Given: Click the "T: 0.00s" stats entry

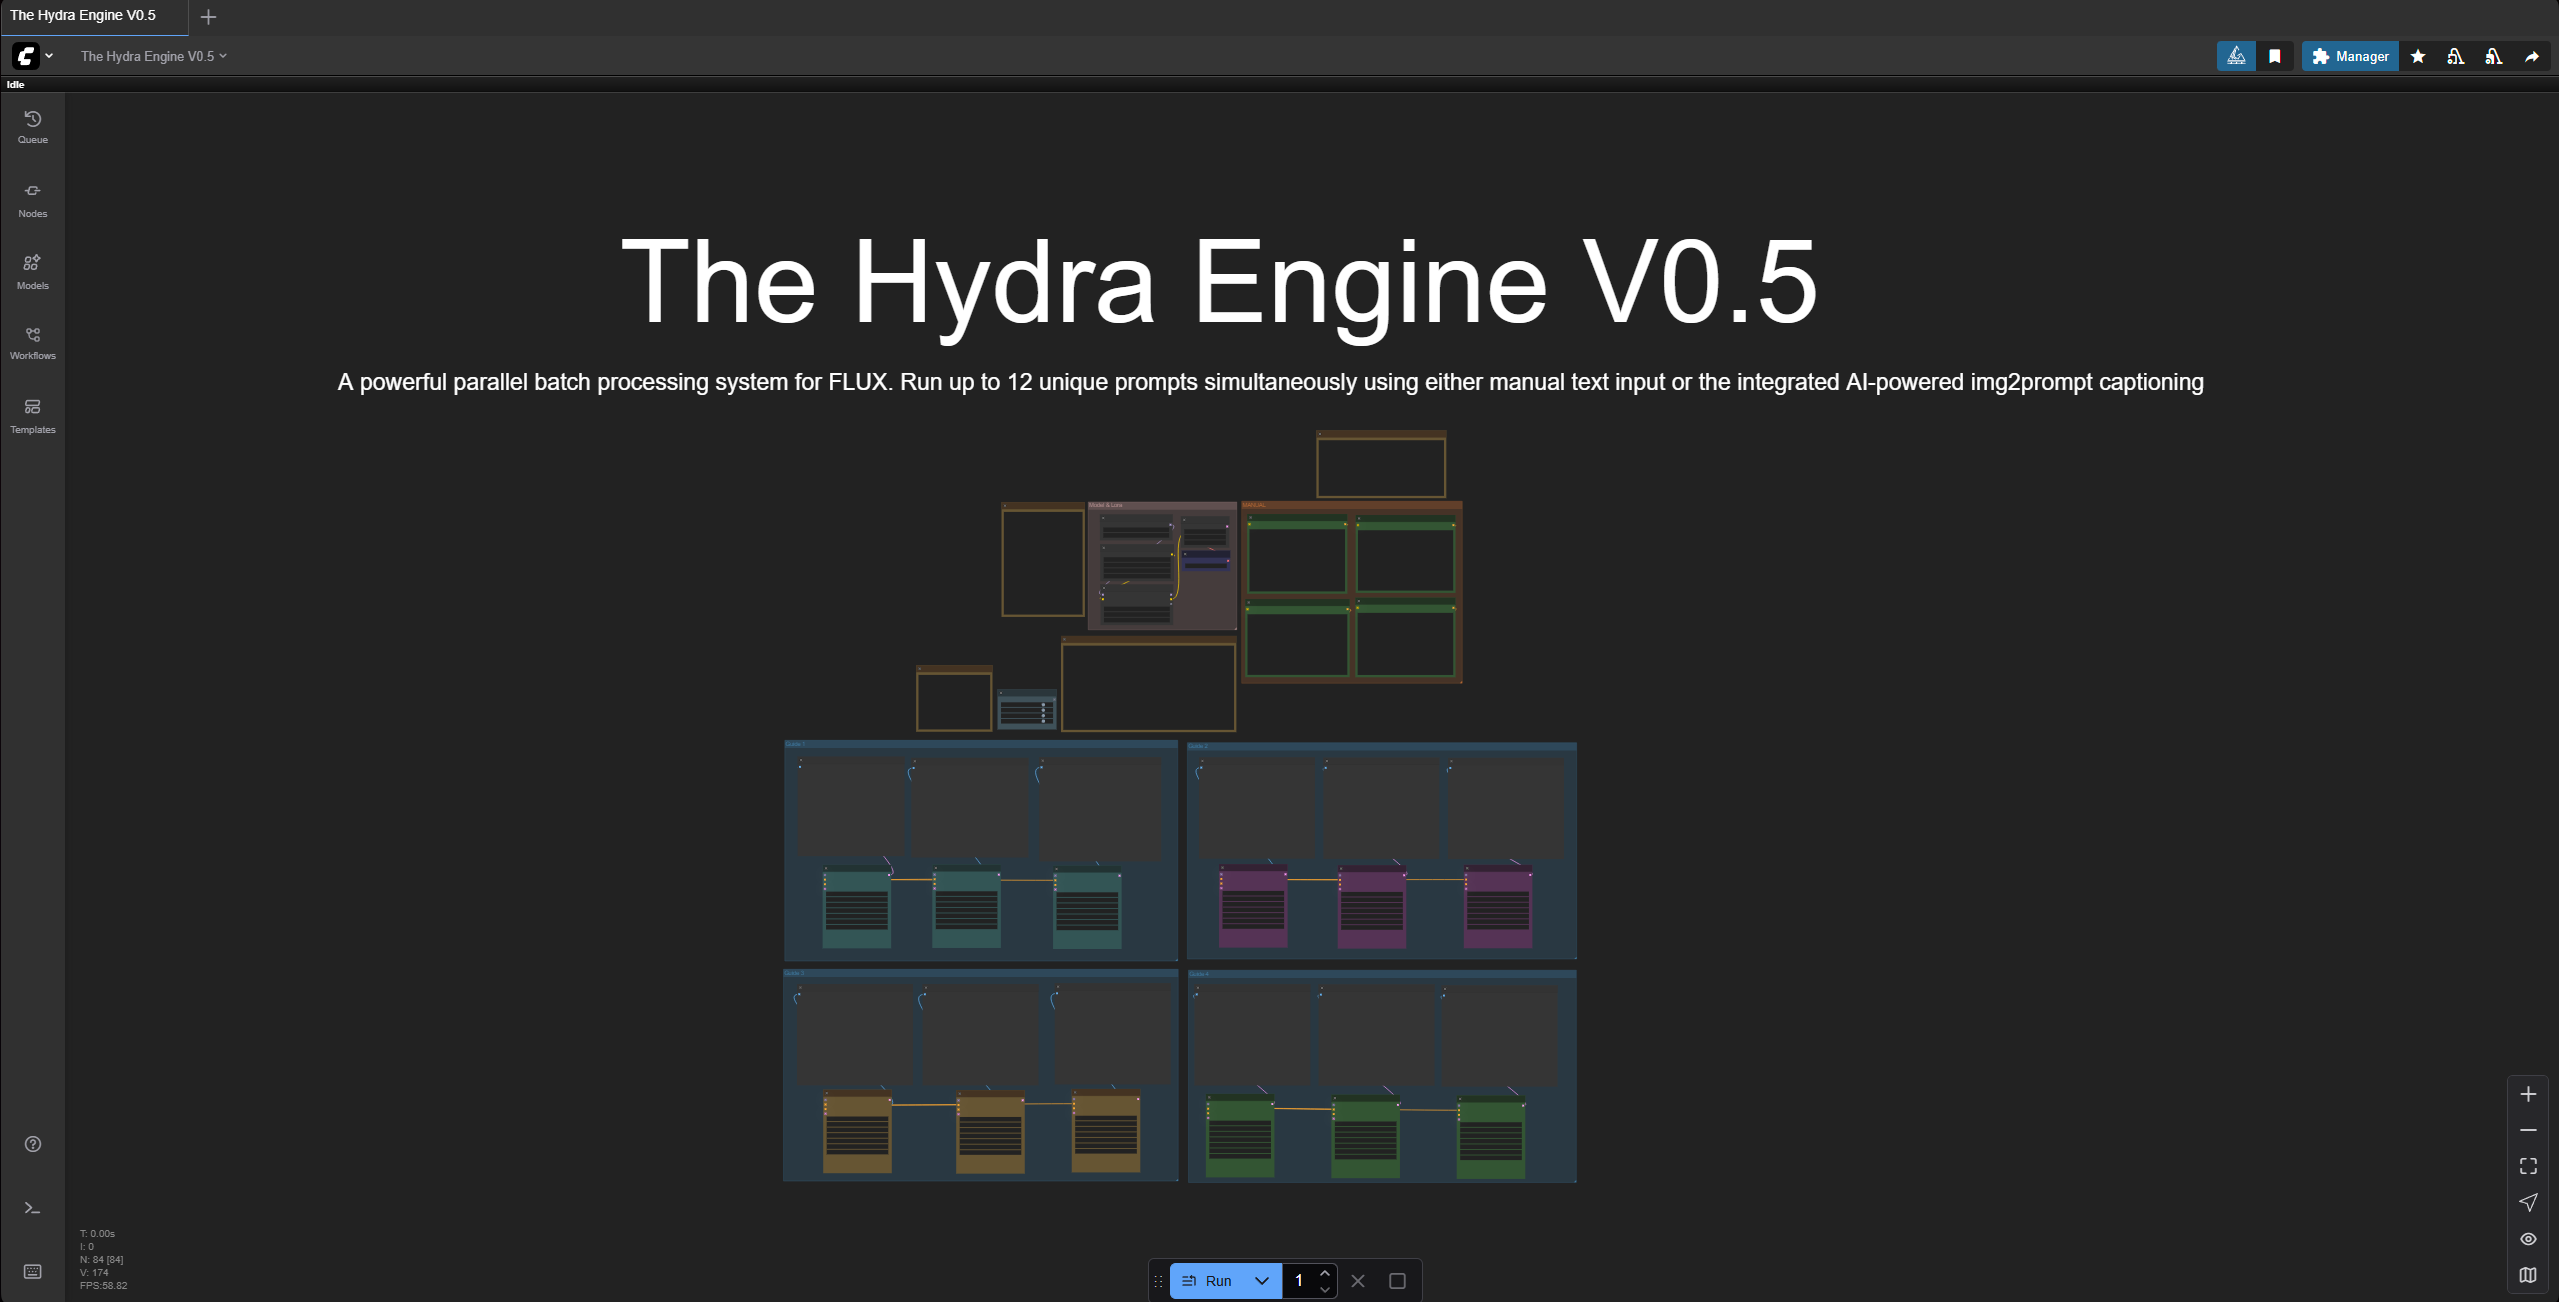Looking at the screenshot, I should click(97, 1234).
